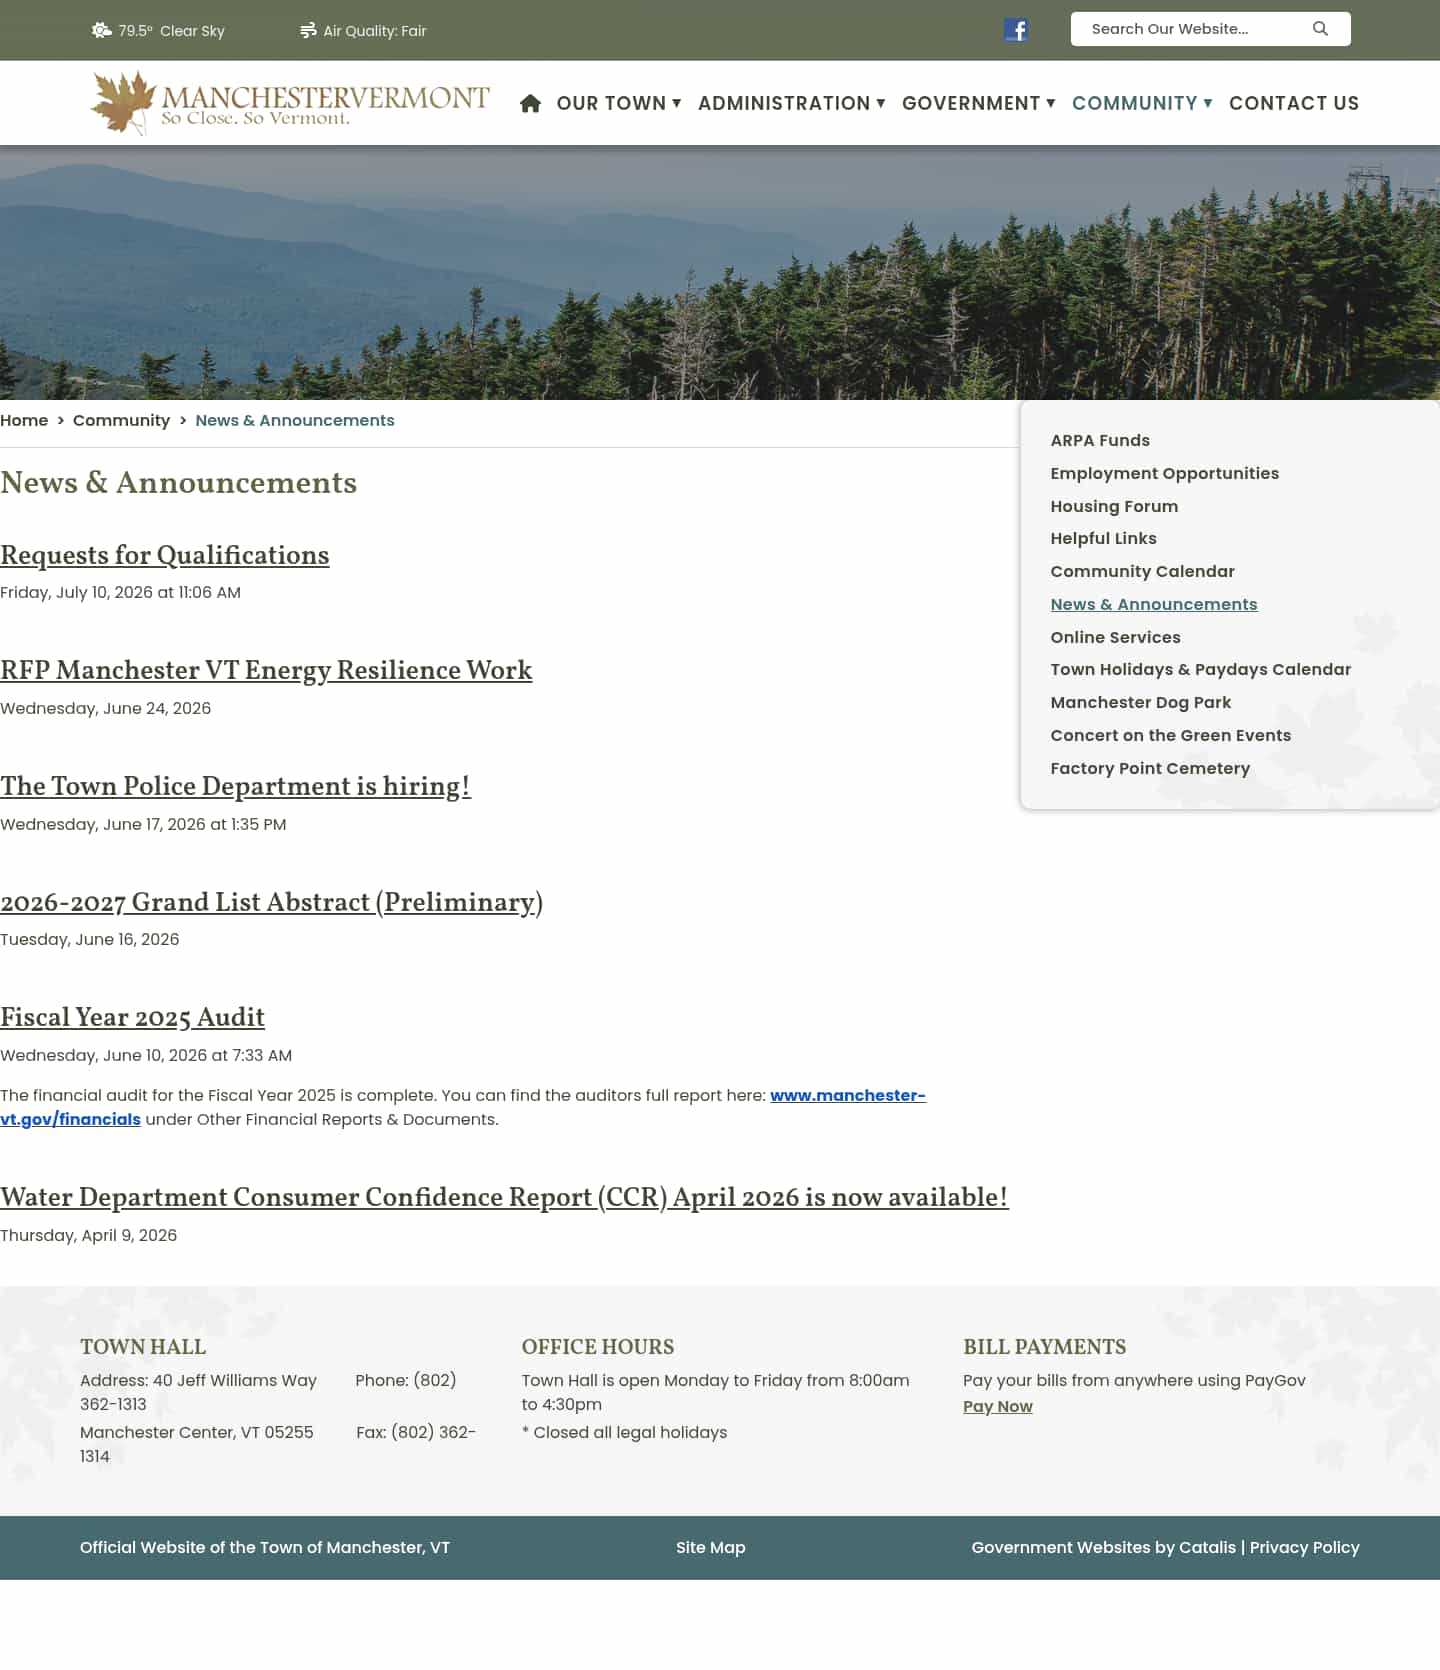Select ARPA Funds in sidebar

pos(1100,440)
